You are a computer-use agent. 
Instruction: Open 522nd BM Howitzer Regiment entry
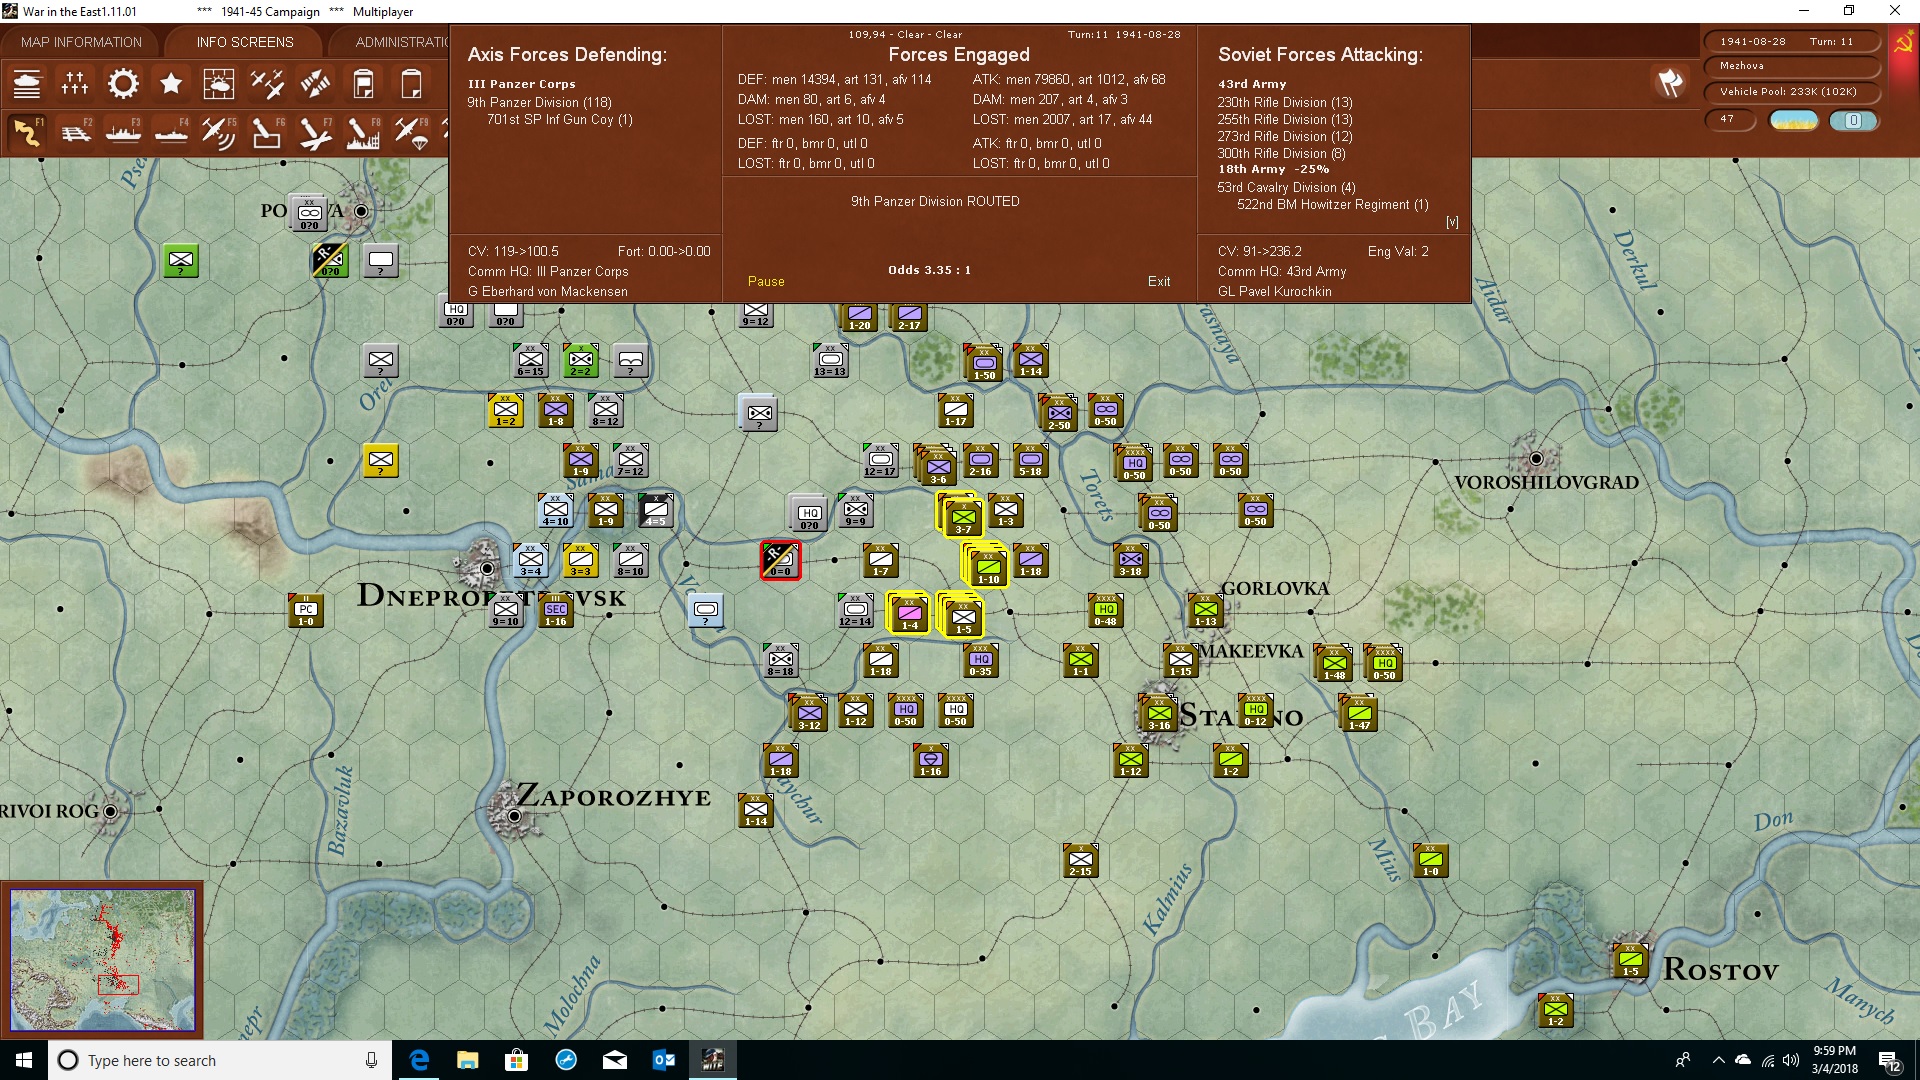[1333, 204]
